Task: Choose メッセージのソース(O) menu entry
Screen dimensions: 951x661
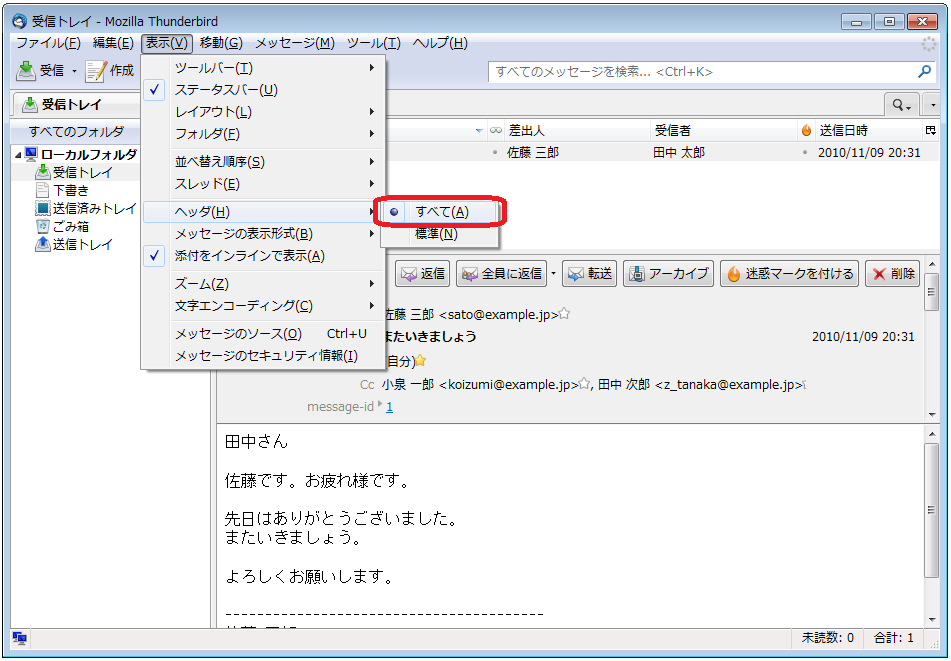Action: [264, 334]
